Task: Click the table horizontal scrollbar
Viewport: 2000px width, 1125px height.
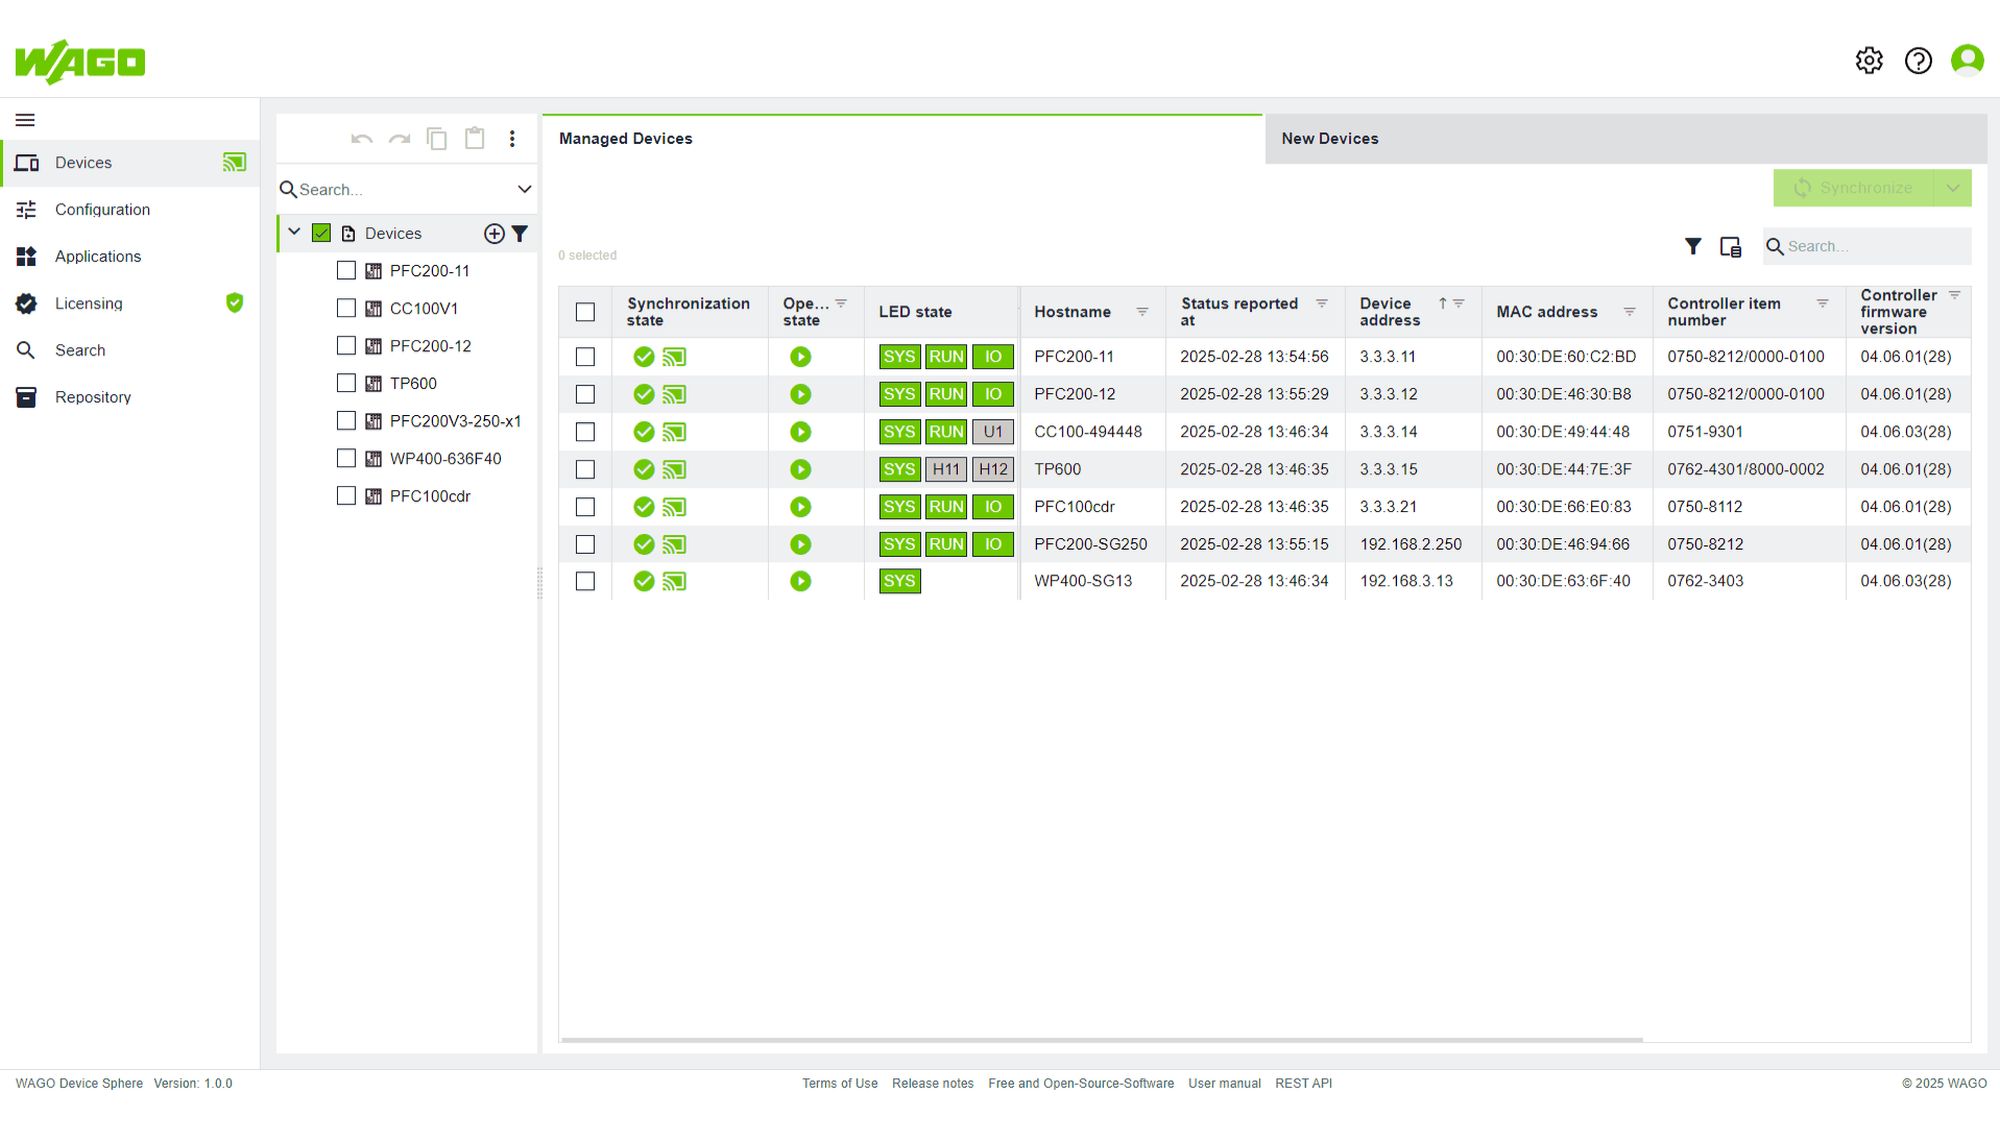Action: click(1102, 1040)
